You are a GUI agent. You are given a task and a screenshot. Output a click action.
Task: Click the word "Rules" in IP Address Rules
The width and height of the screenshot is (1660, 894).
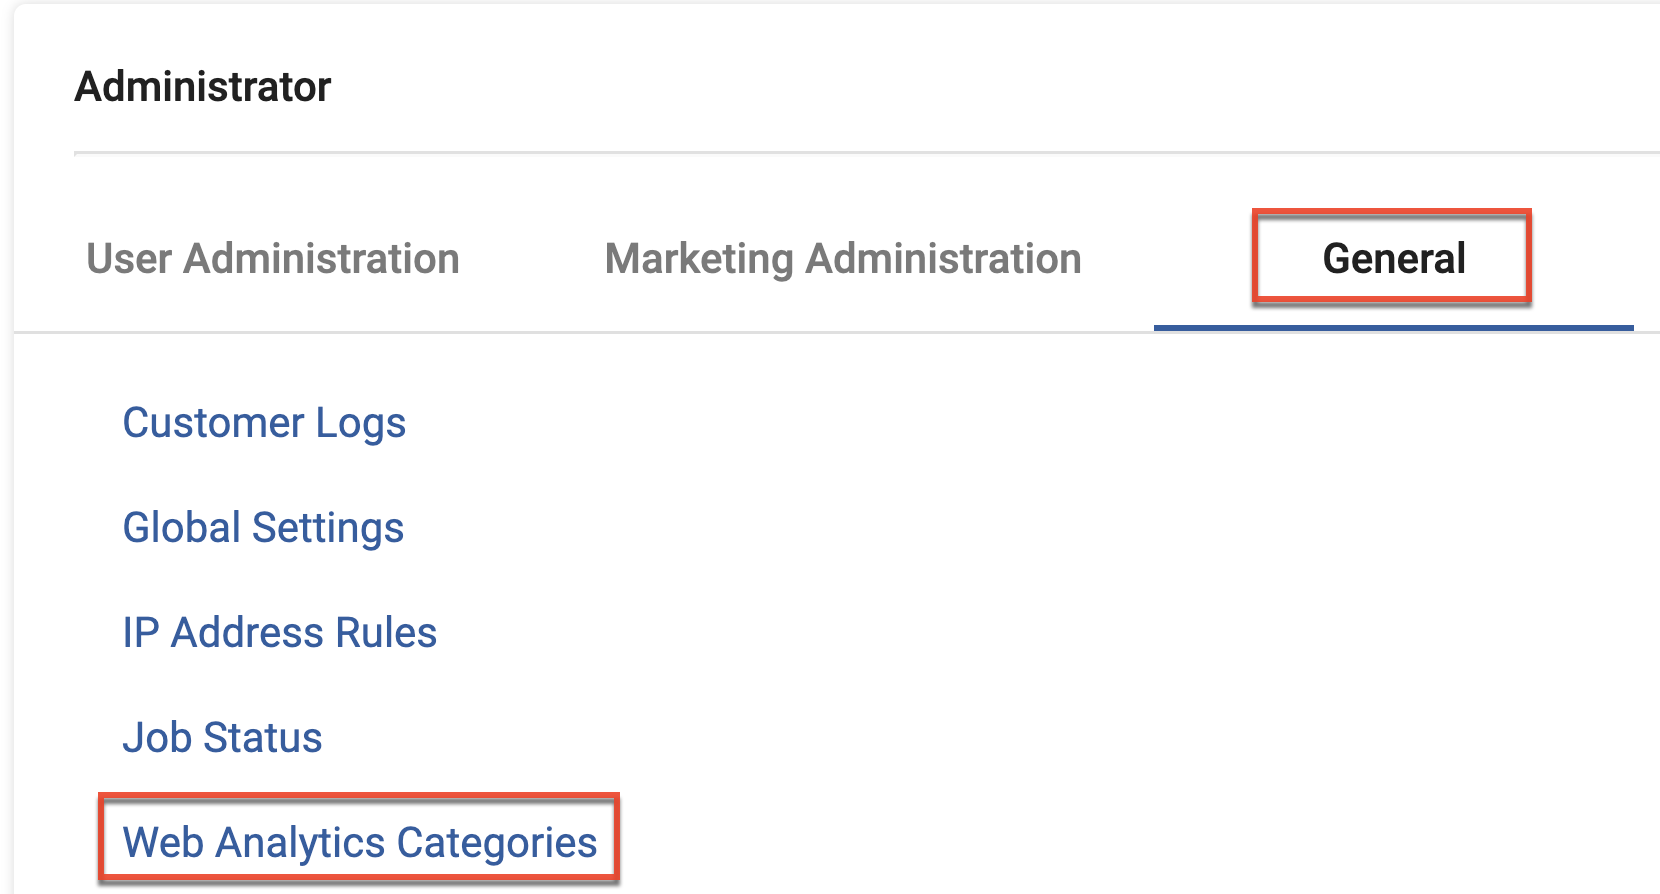point(386,633)
